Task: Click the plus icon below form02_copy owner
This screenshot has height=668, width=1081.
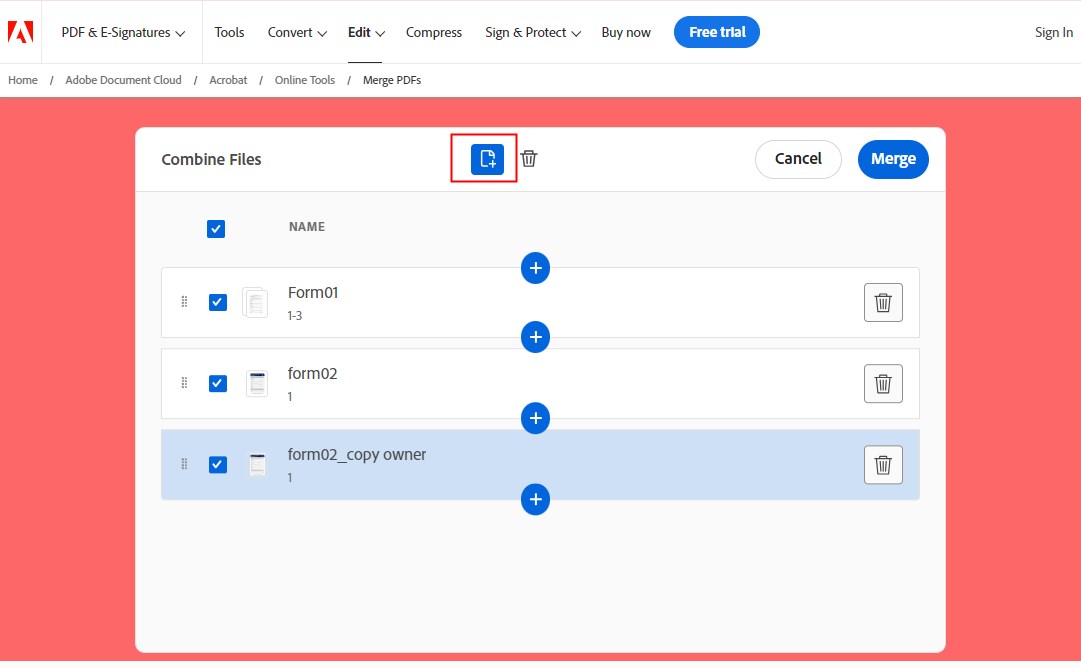Action: click(535, 499)
